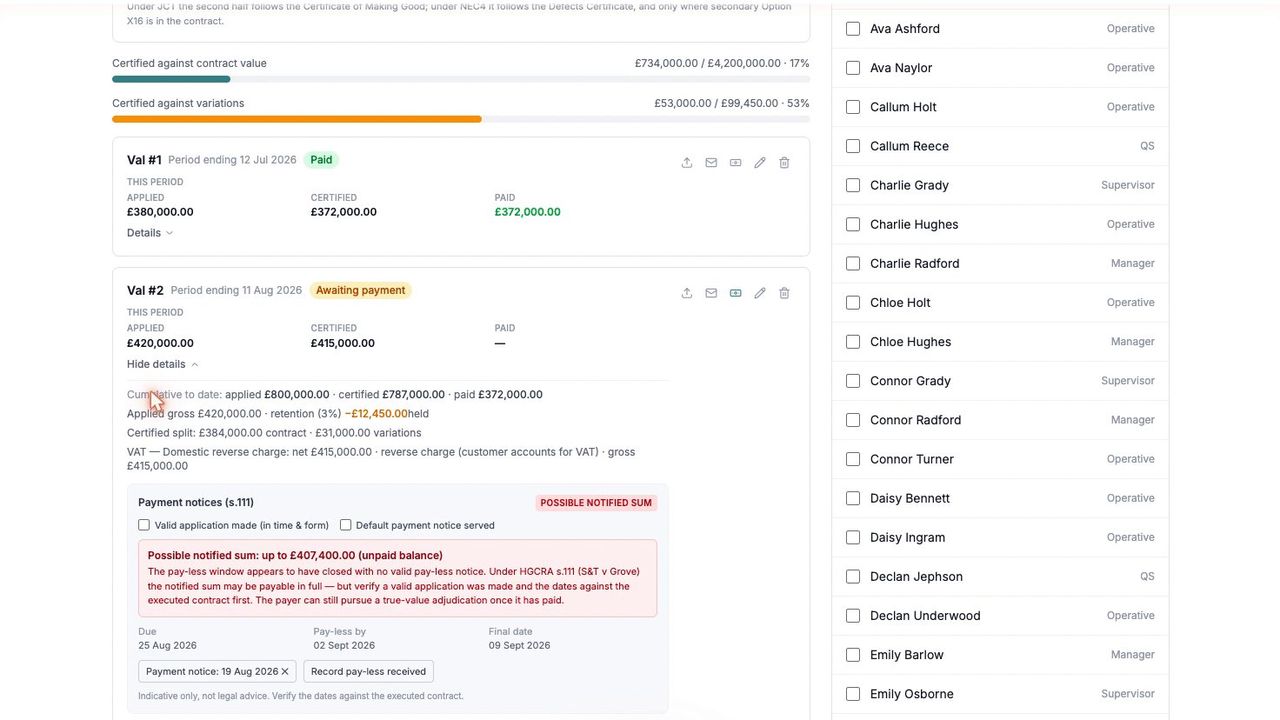Click the email envelope icon on Val #1
Viewport: 1280px width, 720px height.
(x=711, y=162)
